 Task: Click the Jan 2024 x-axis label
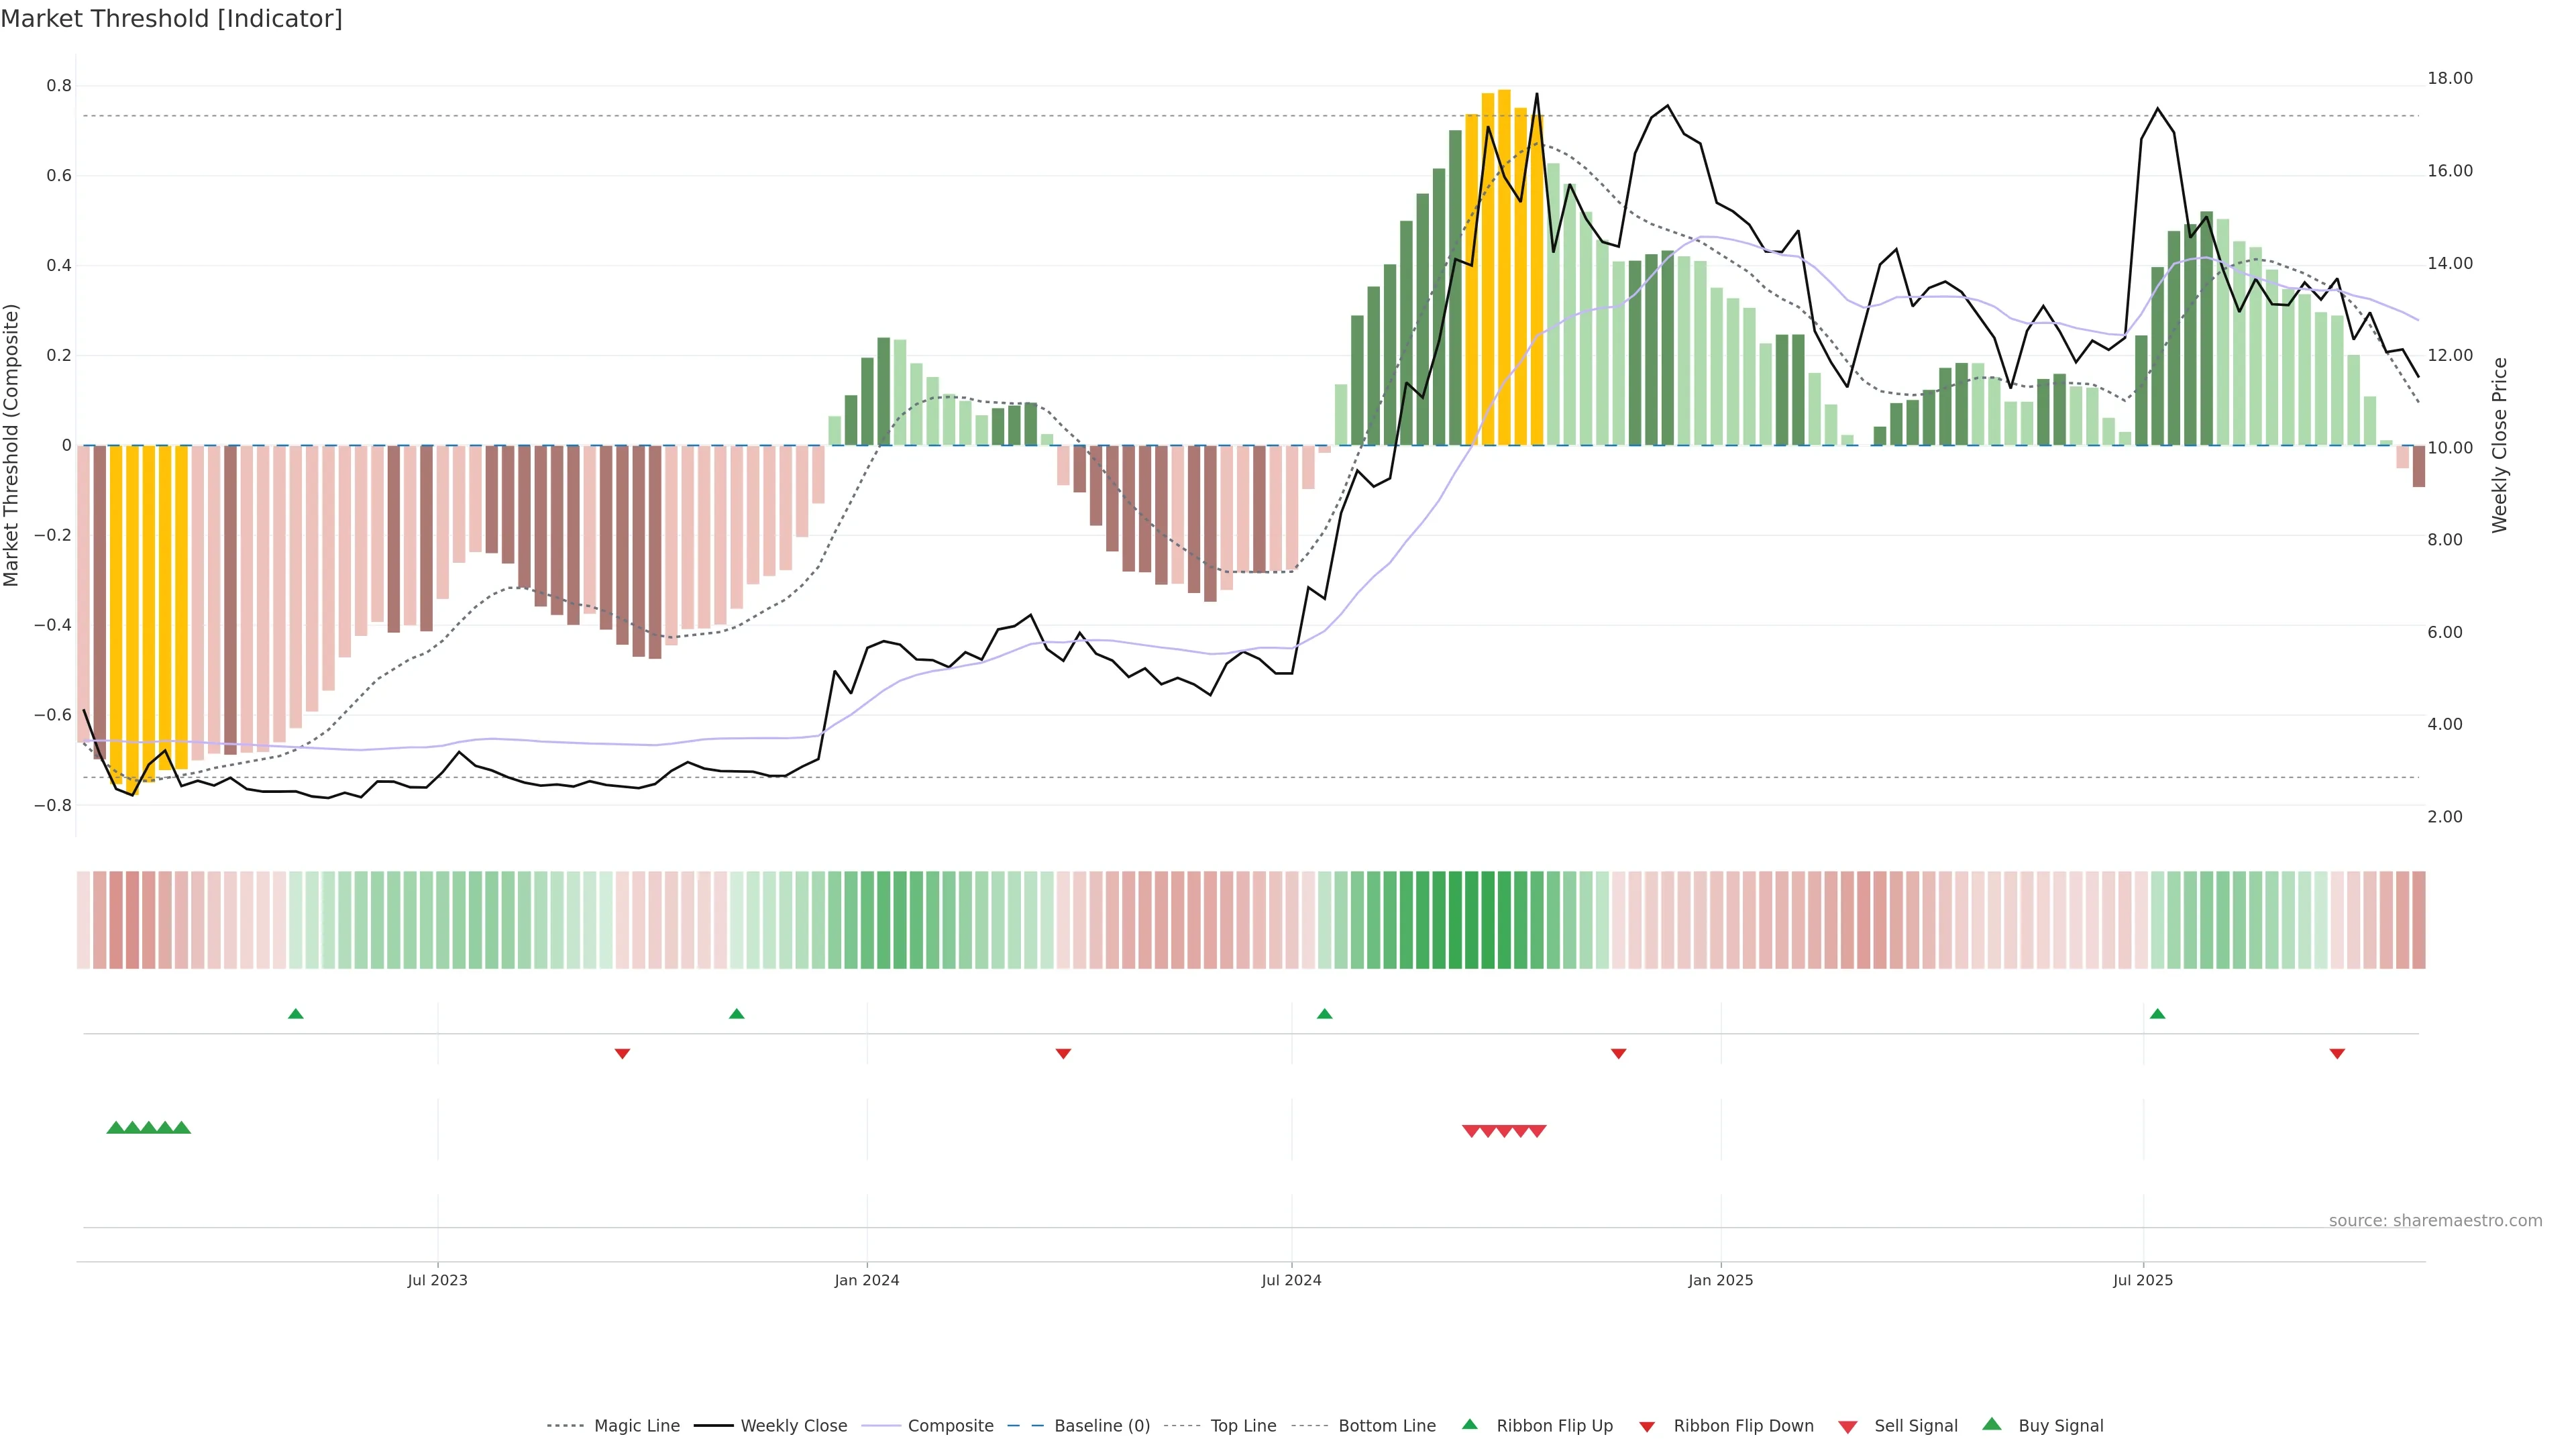click(867, 1280)
